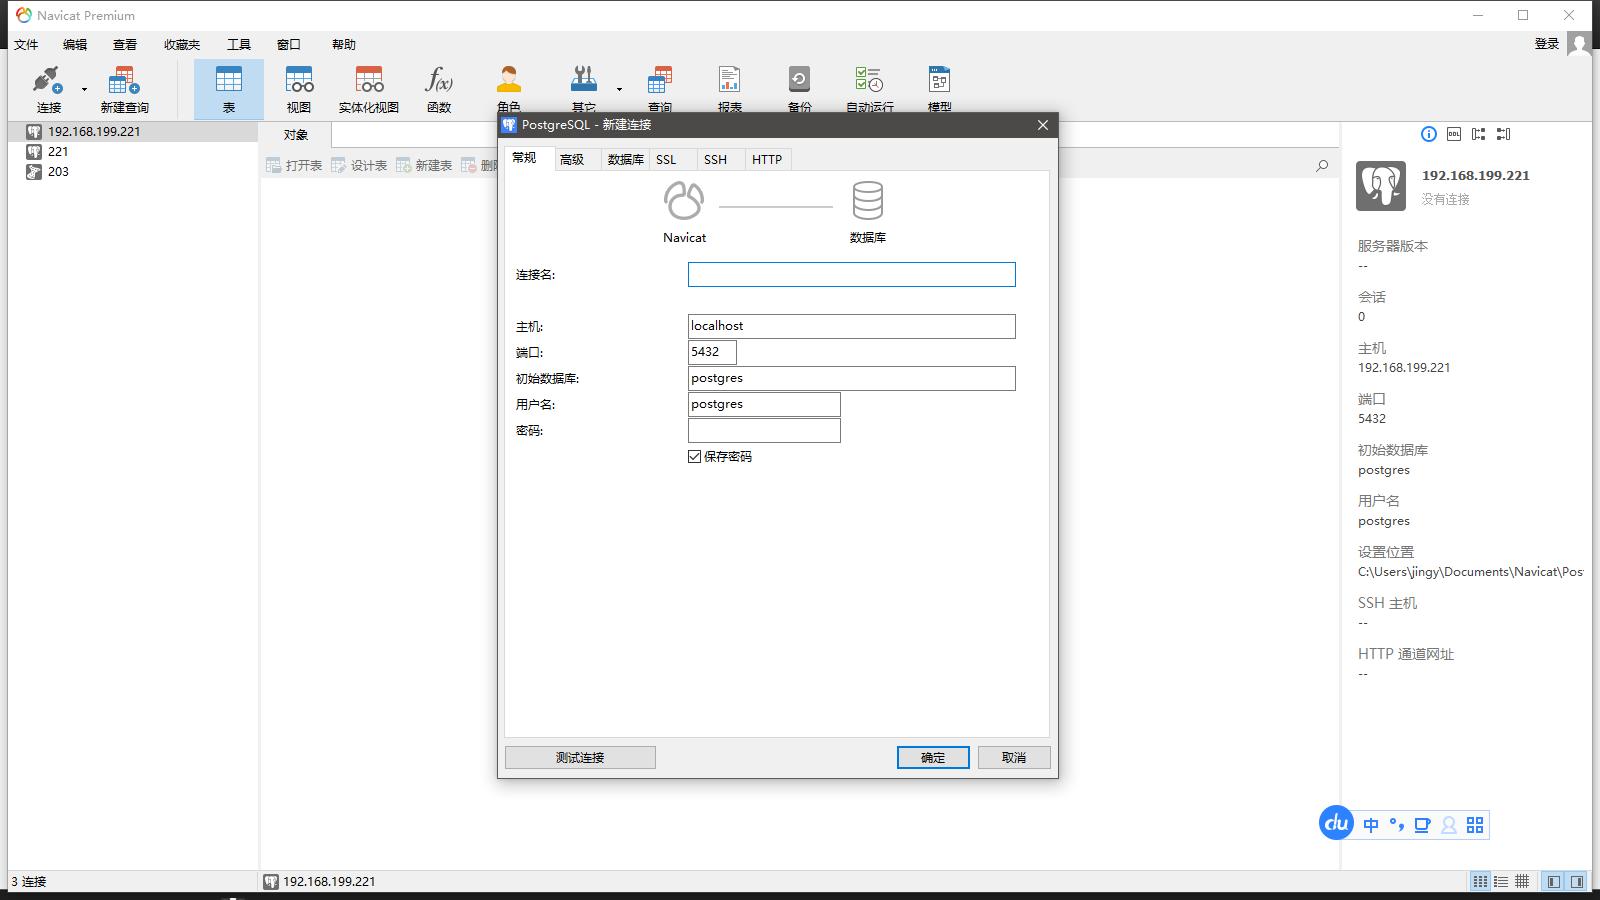Open the 查看 menu
The width and height of the screenshot is (1600, 900).
pyautogui.click(x=125, y=44)
